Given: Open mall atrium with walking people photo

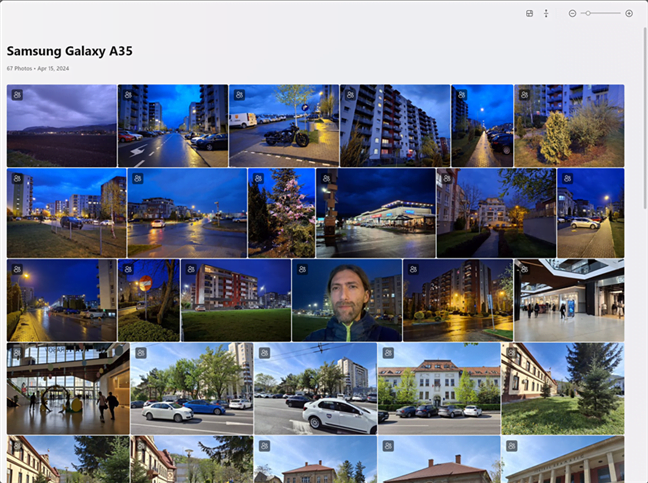Looking at the screenshot, I should pyautogui.click(x=68, y=388).
